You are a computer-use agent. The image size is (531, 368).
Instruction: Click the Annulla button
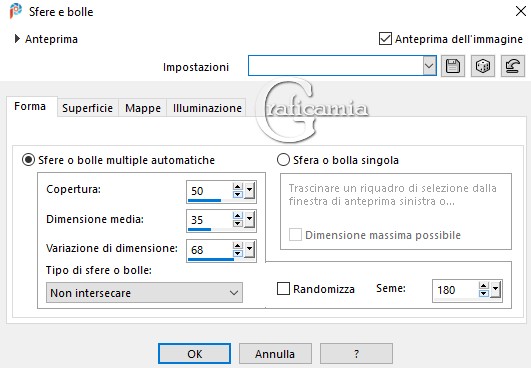(x=275, y=354)
